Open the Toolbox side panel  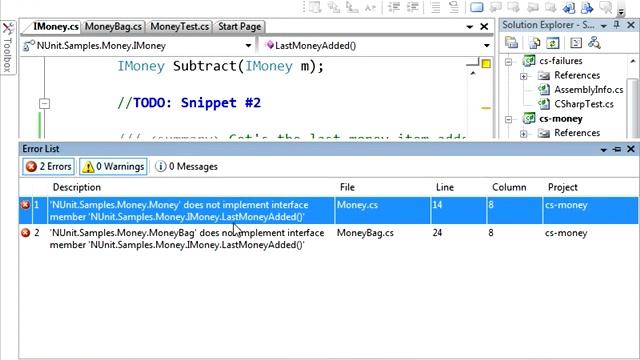[x=8, y=48]
